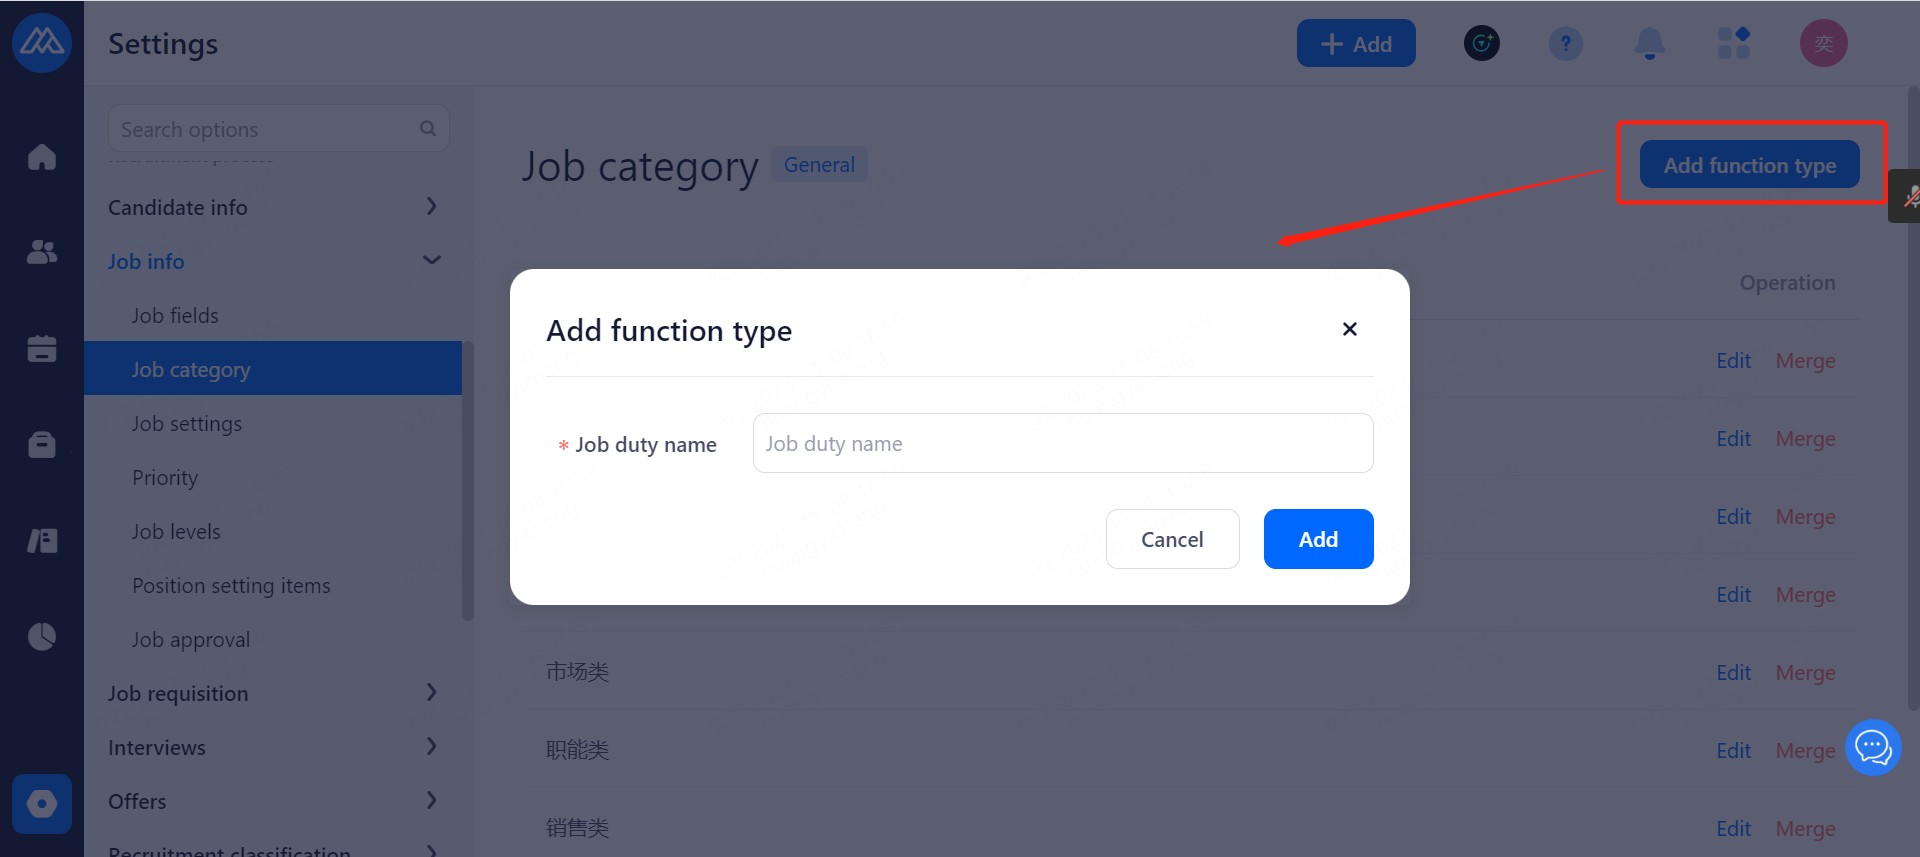The image size is (1920, 857).
Task: Click the home icon in left sidebar
Action: click(x=42, y=157)
